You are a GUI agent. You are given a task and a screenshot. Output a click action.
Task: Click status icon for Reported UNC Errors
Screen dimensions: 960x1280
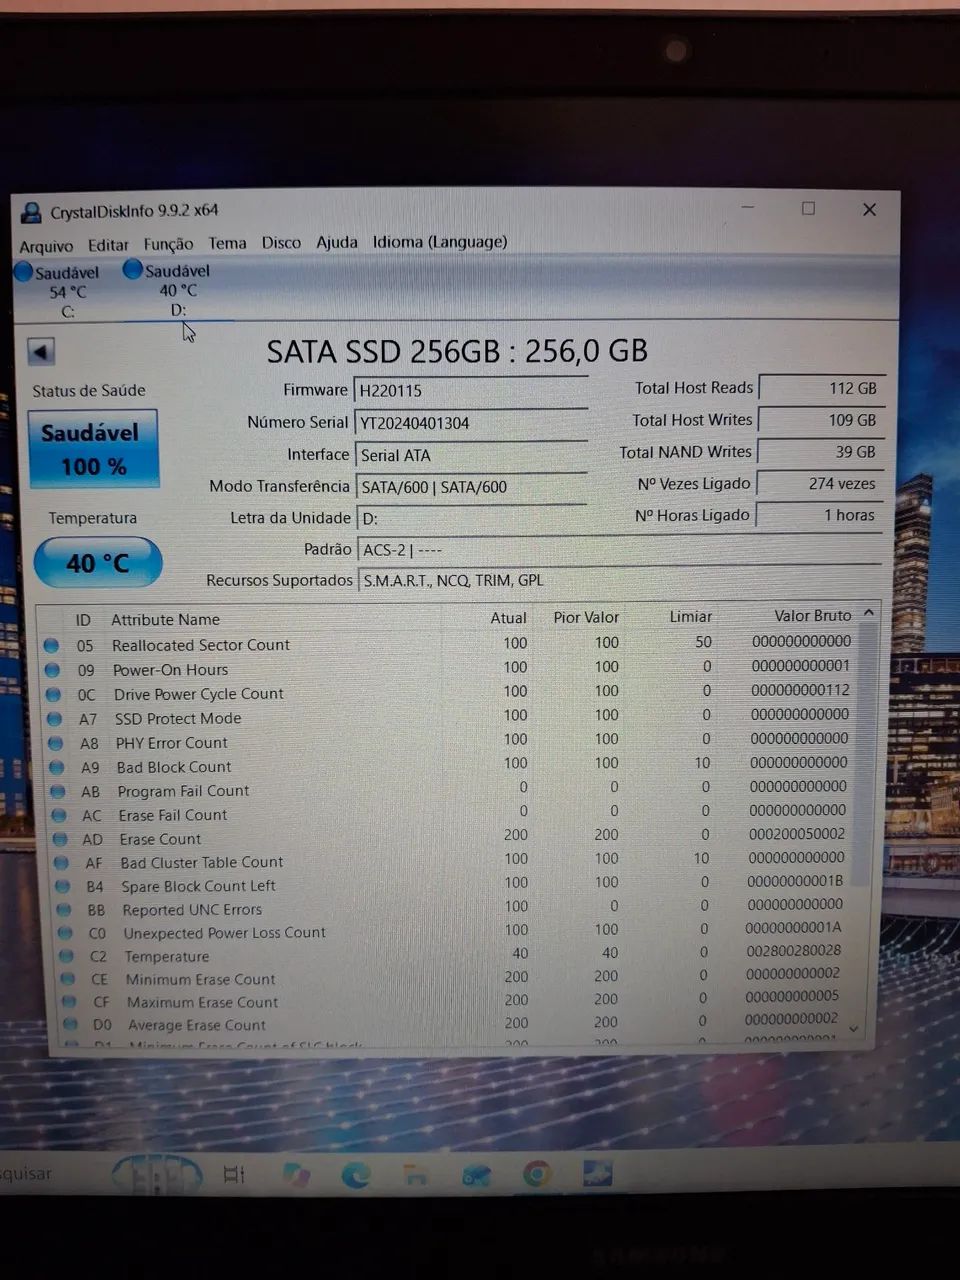click(64, 910)
